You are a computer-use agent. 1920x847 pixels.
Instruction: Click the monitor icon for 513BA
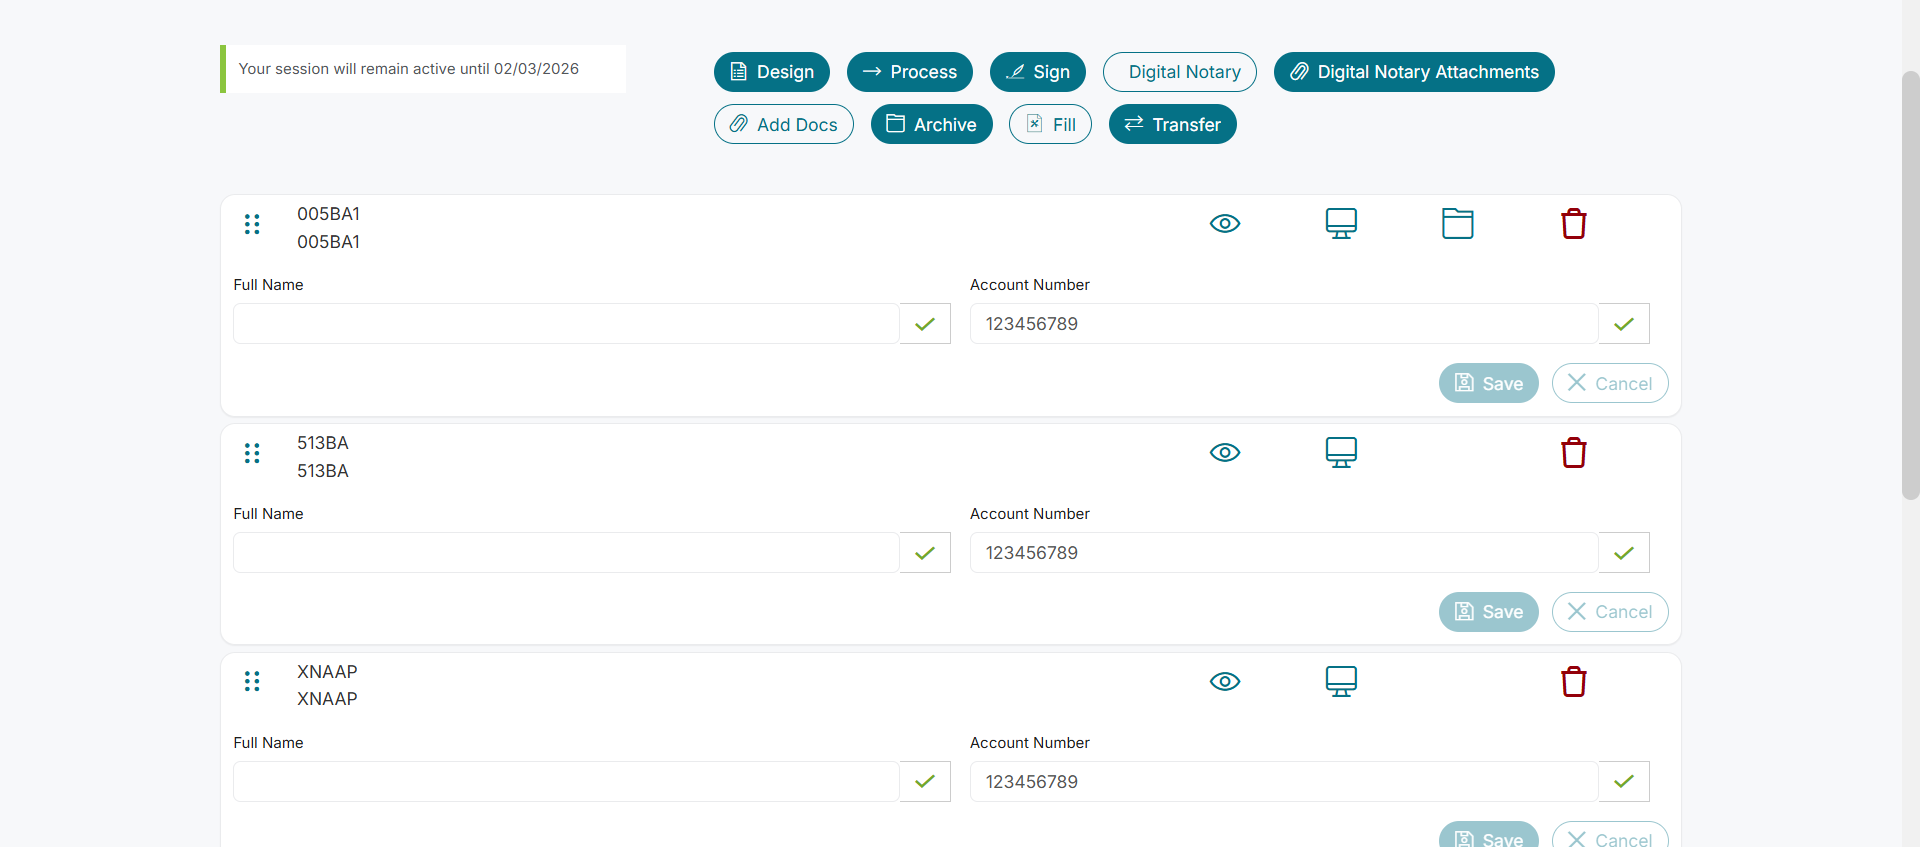click(x=1341, y=453)
